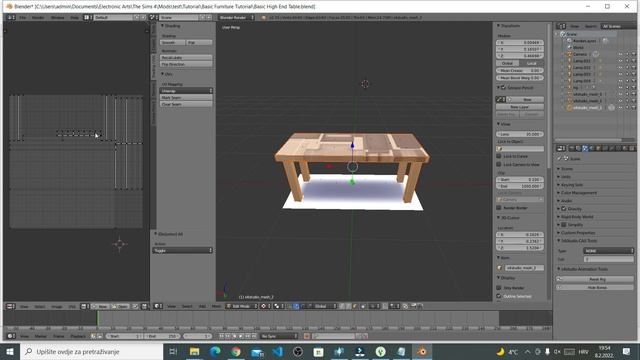
Task: Click the clip End value field
Action: pyautogui.click(x=520, y=186)
